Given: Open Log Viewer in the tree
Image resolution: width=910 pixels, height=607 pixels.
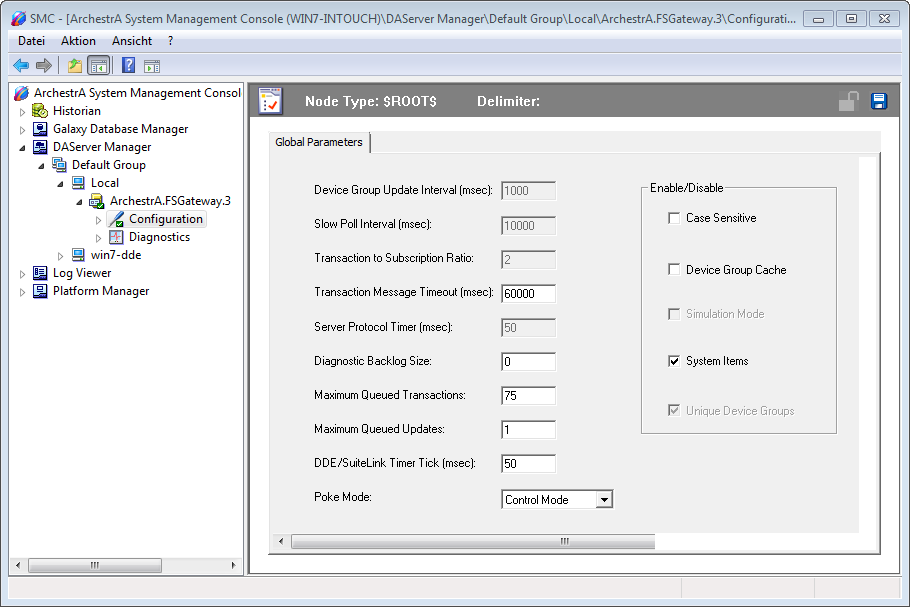Looking at the screenshot, I should (81, 273).
